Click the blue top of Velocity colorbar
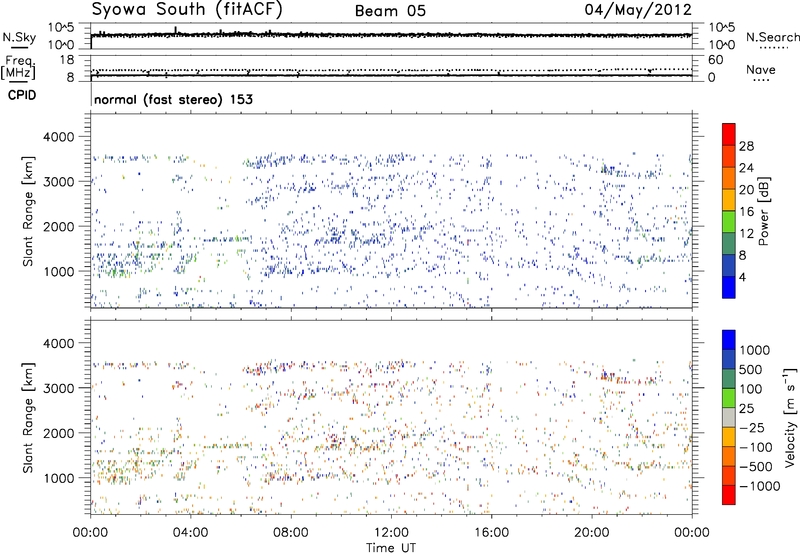 (729, 340)
